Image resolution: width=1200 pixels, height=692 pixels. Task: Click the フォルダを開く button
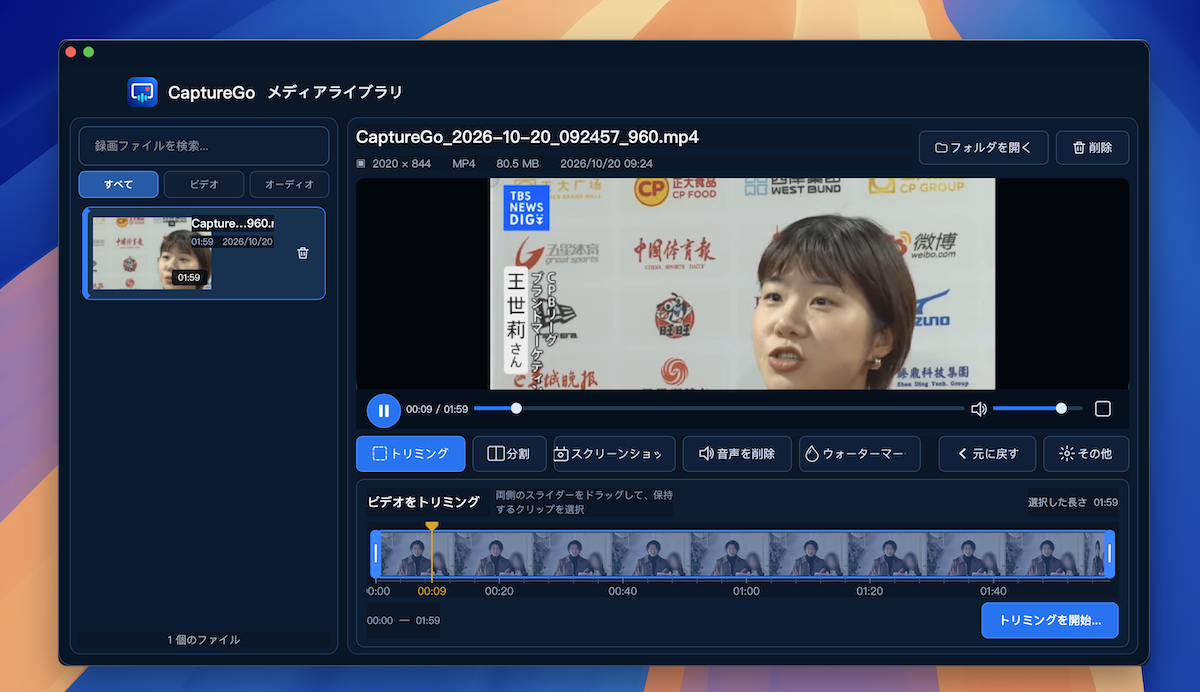click(983, 148)
